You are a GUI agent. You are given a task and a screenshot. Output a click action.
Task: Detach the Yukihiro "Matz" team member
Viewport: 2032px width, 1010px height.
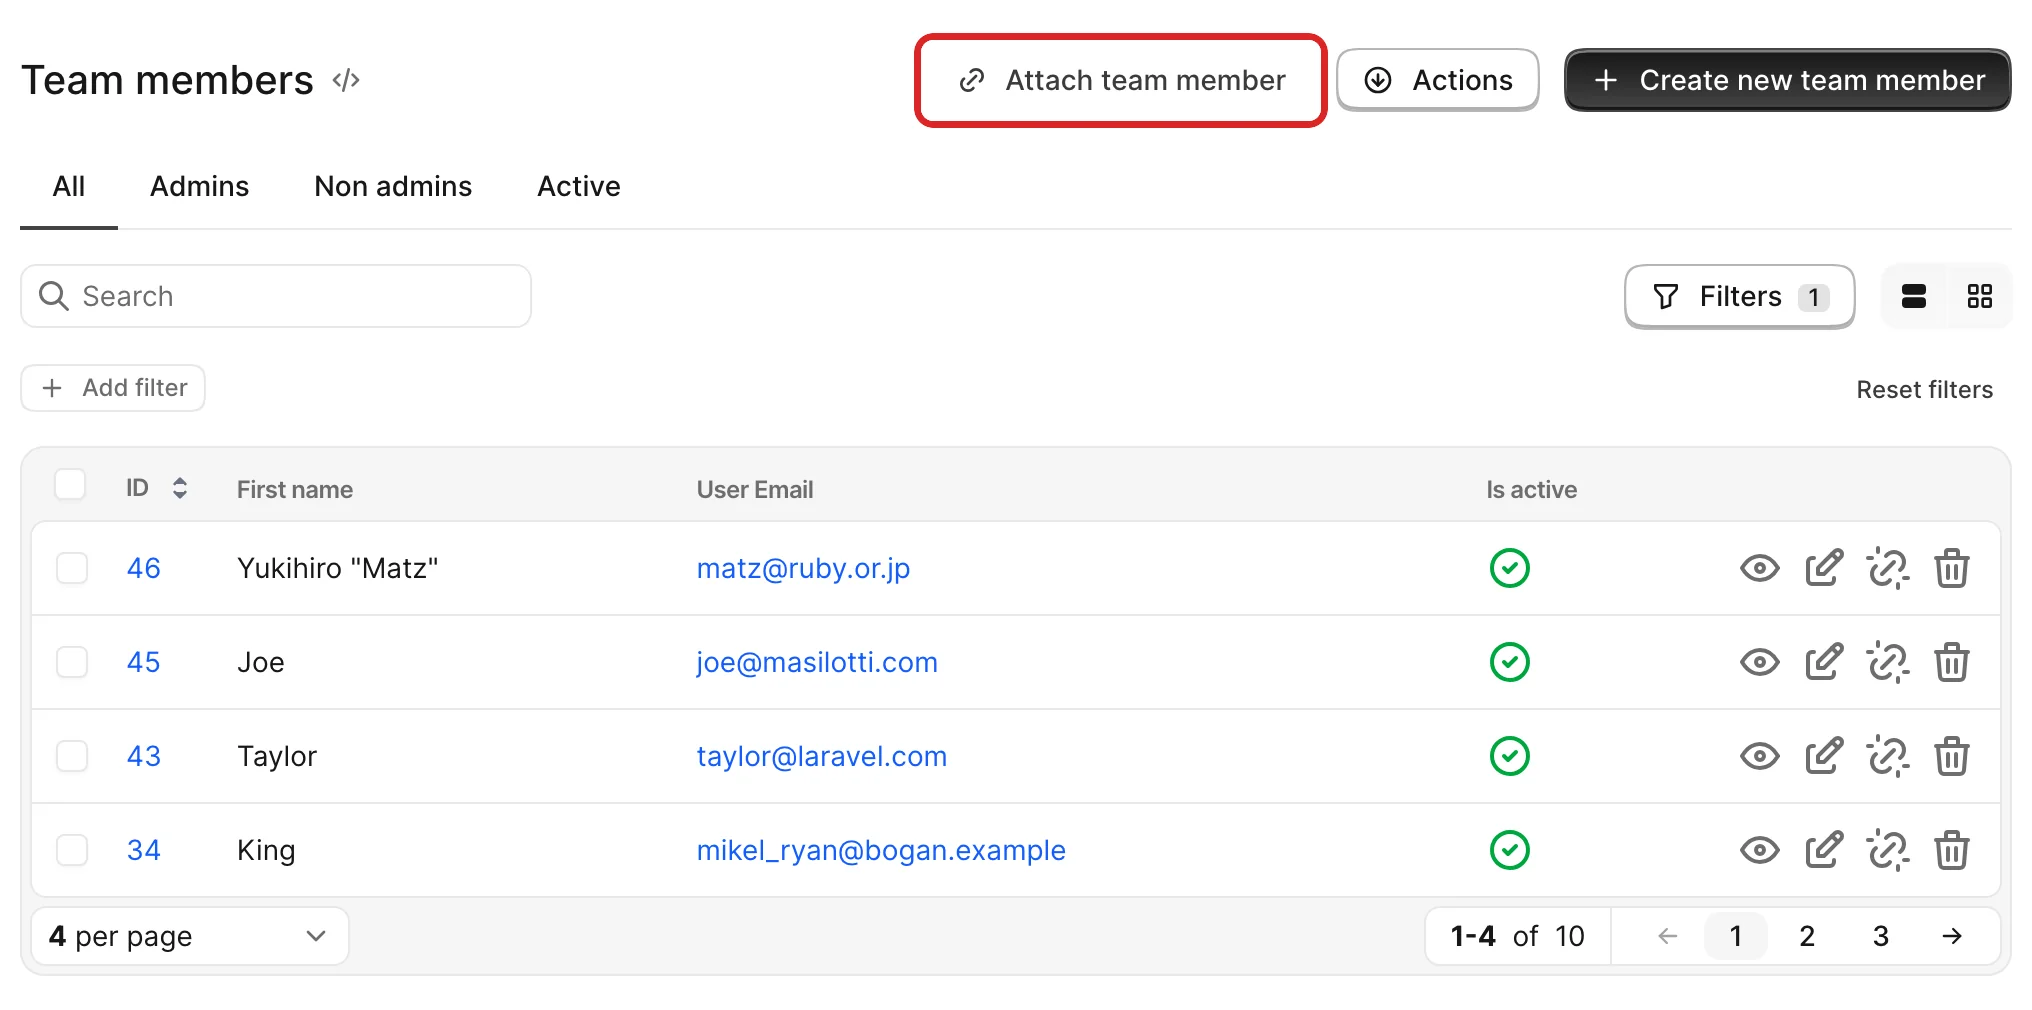(x=1888, y=568)
